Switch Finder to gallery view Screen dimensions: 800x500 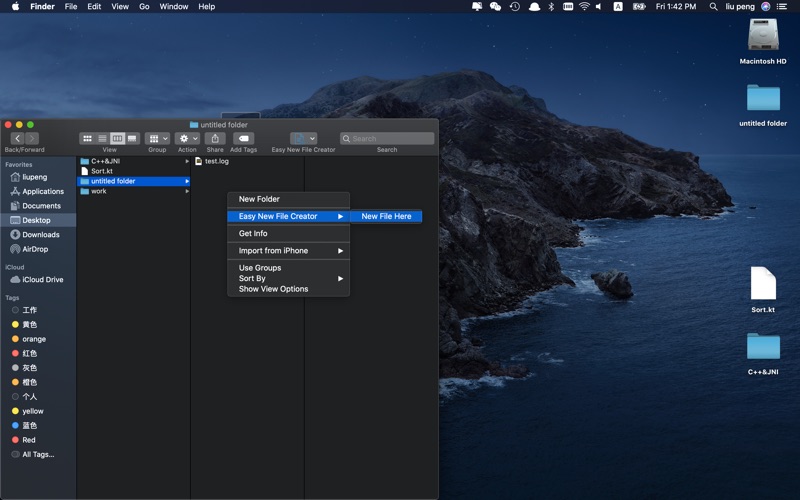[x=132, y=138]
